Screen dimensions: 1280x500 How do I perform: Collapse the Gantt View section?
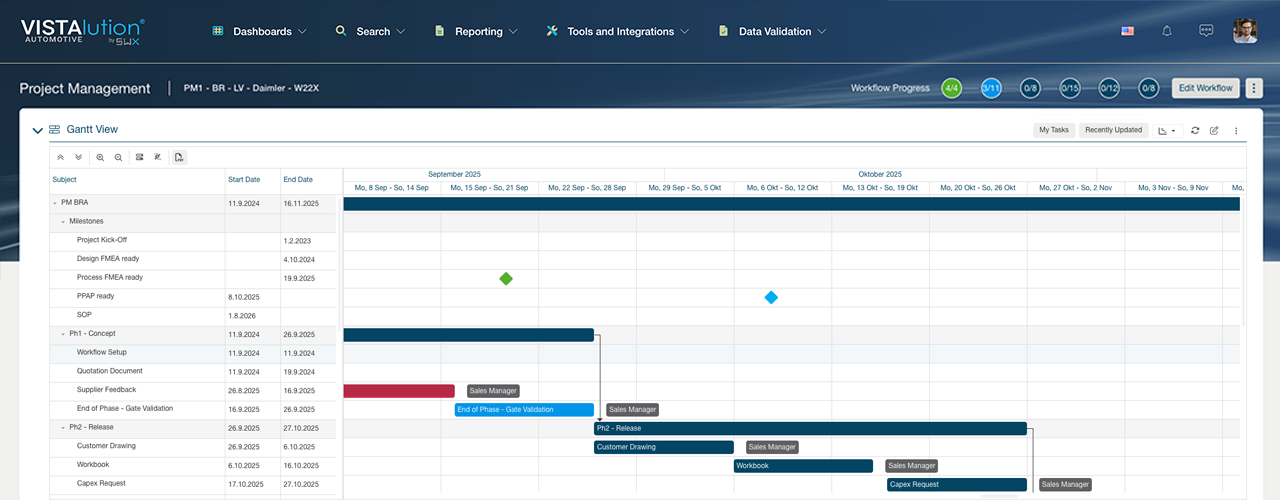point(38,130)
